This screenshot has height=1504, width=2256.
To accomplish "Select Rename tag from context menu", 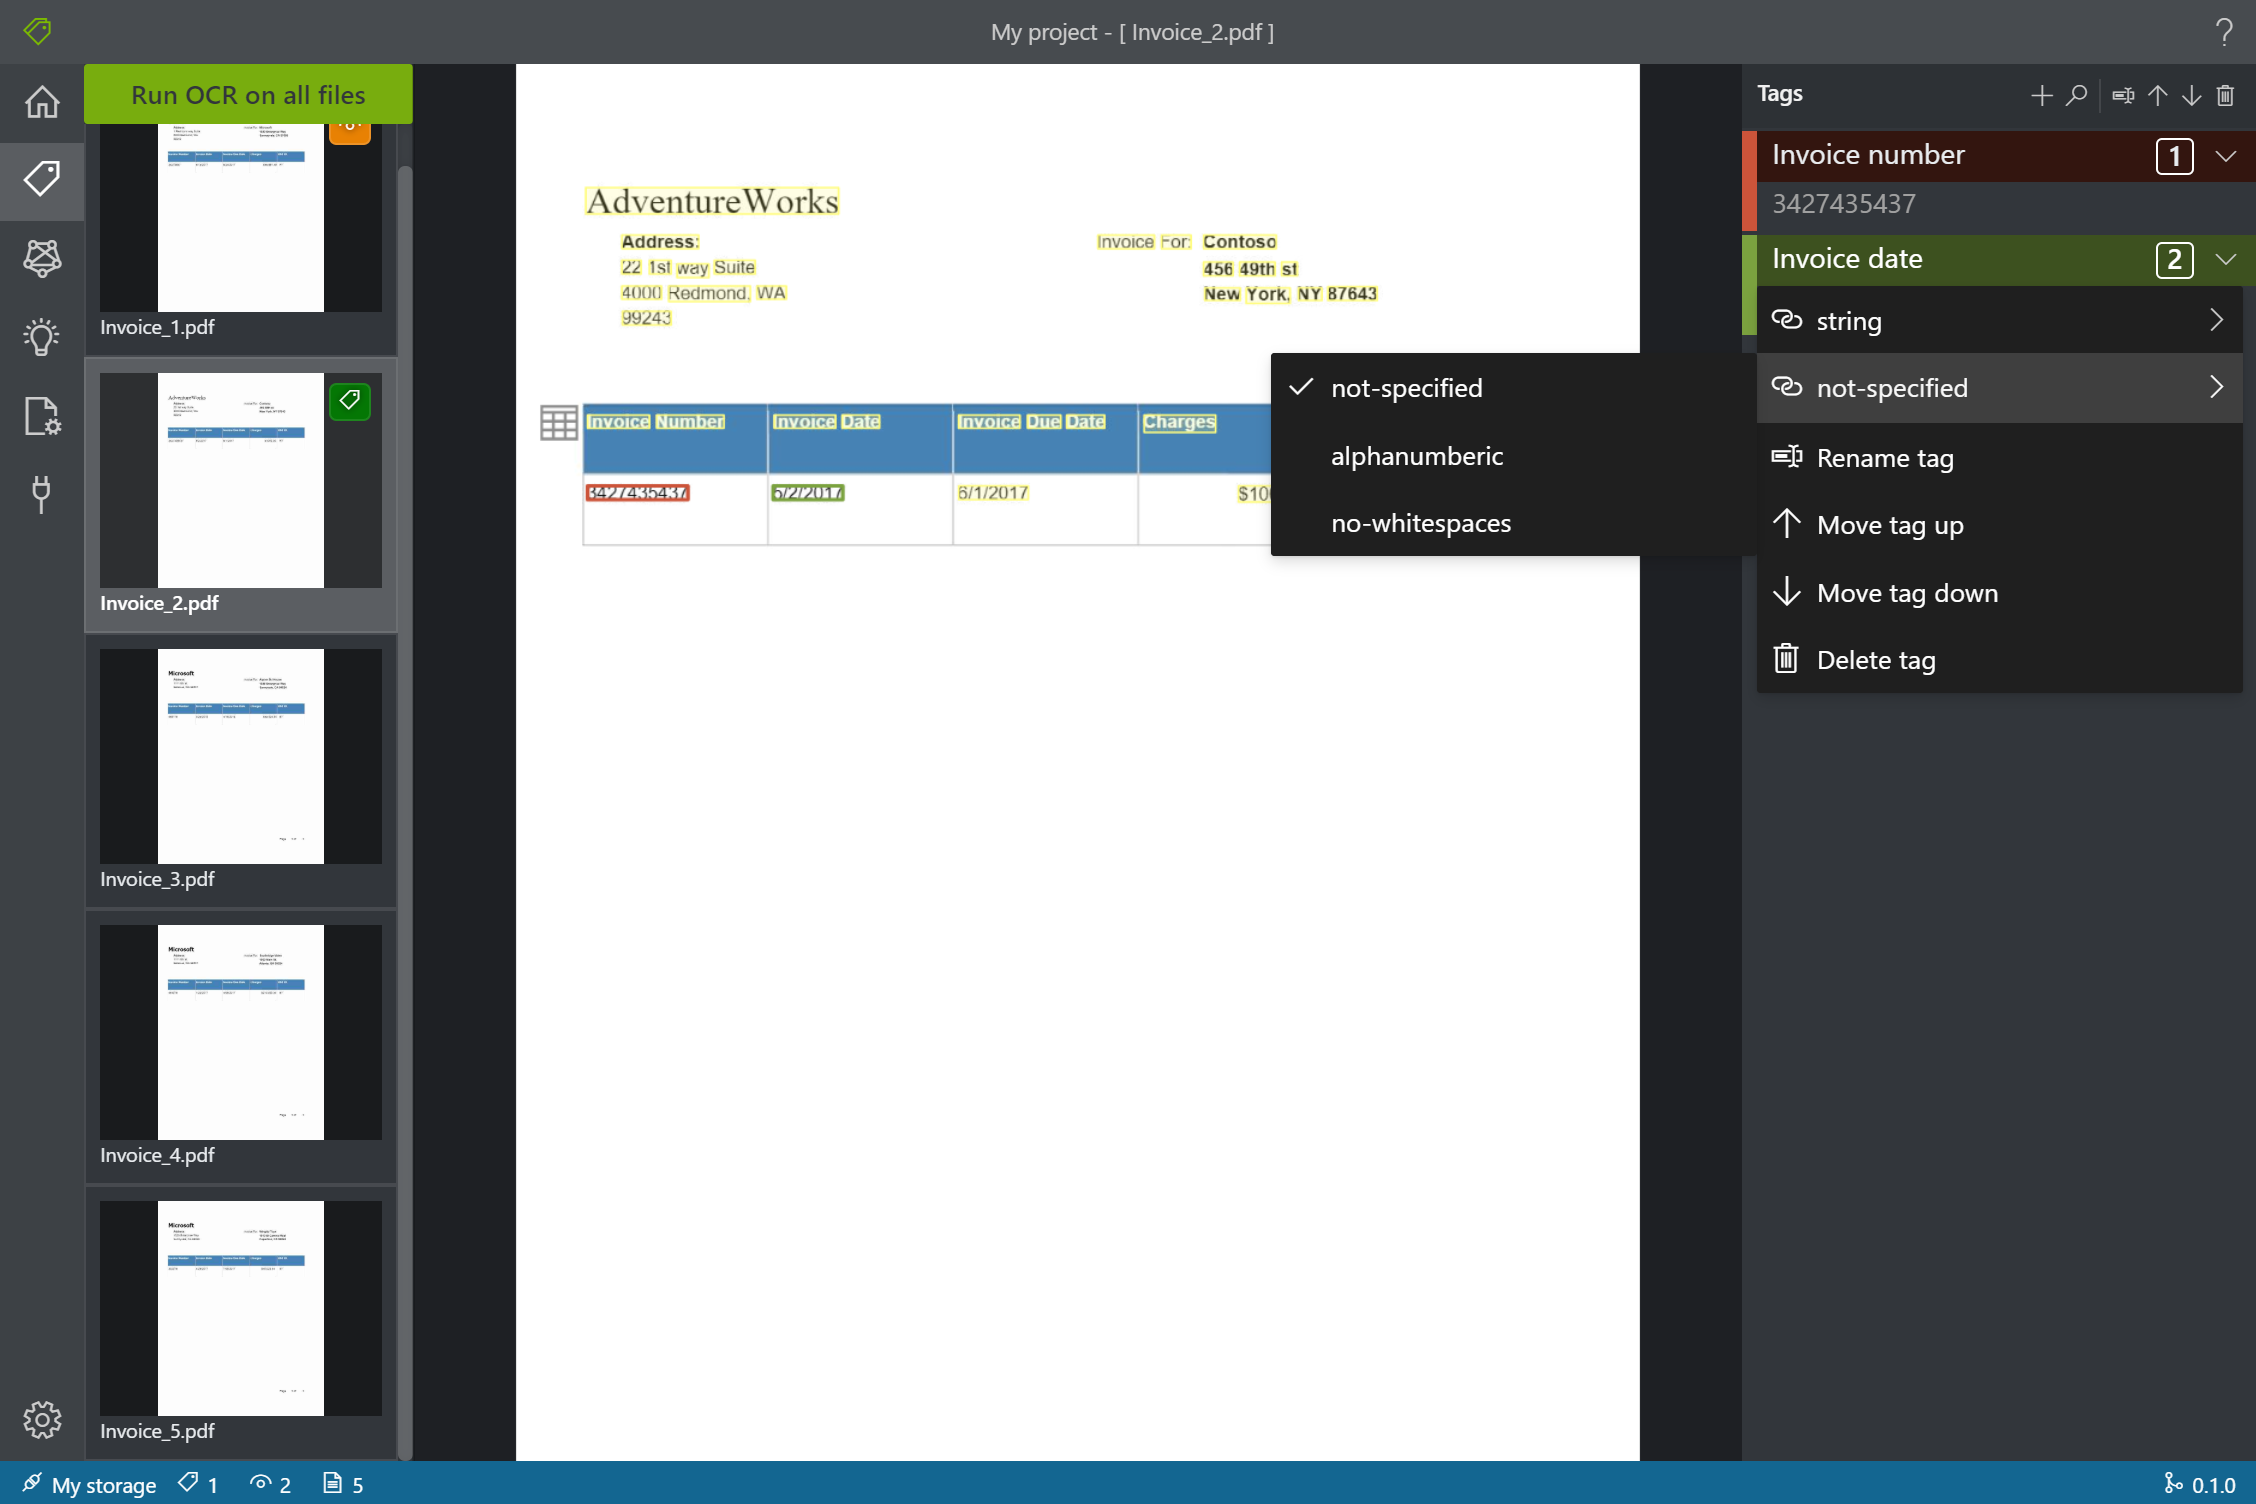I will (1884, 458).
